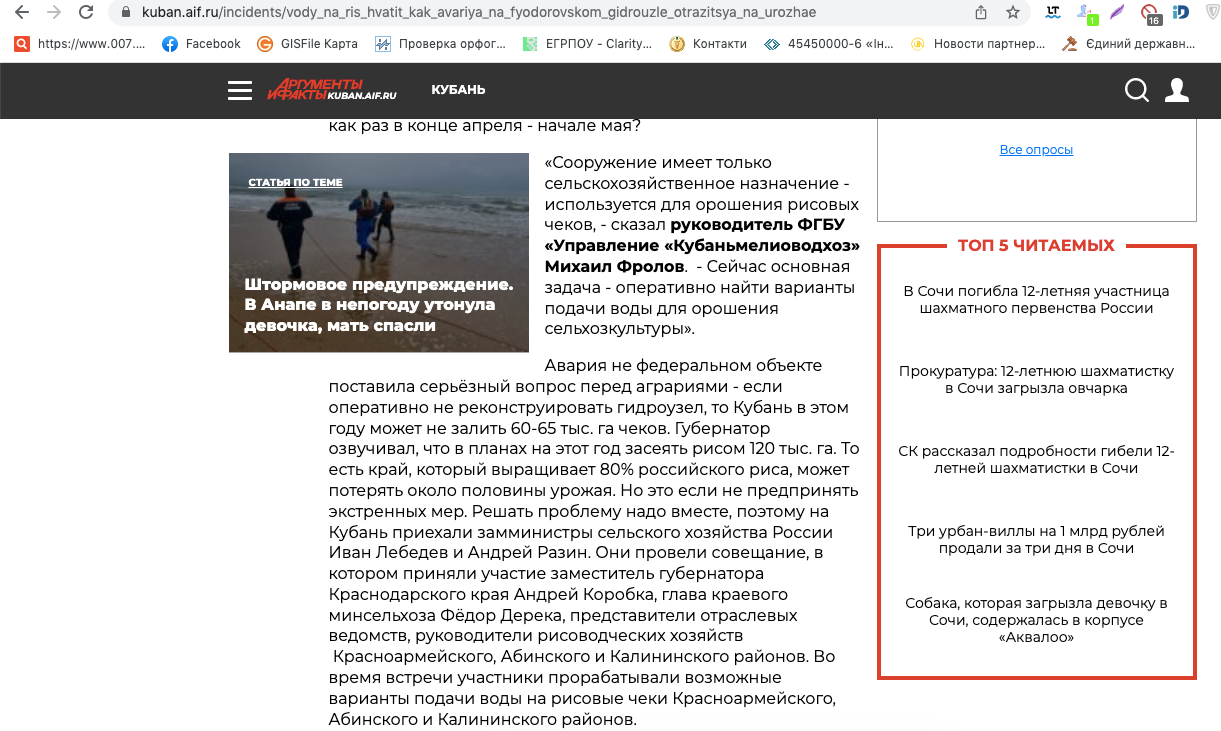
Task: Open article about three urban-villas sold in Sochi
Action: pos(1036,540)
